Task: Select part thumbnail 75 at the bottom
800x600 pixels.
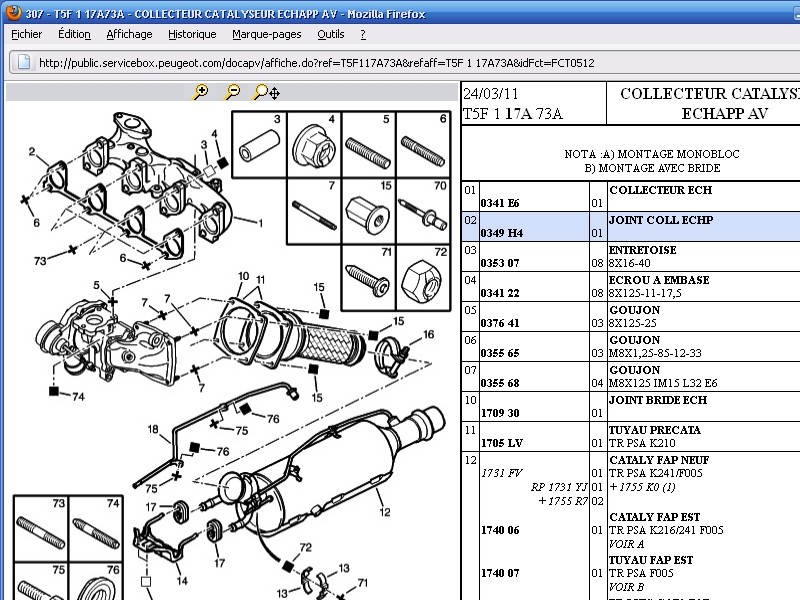Action: [x=41, y=581]
